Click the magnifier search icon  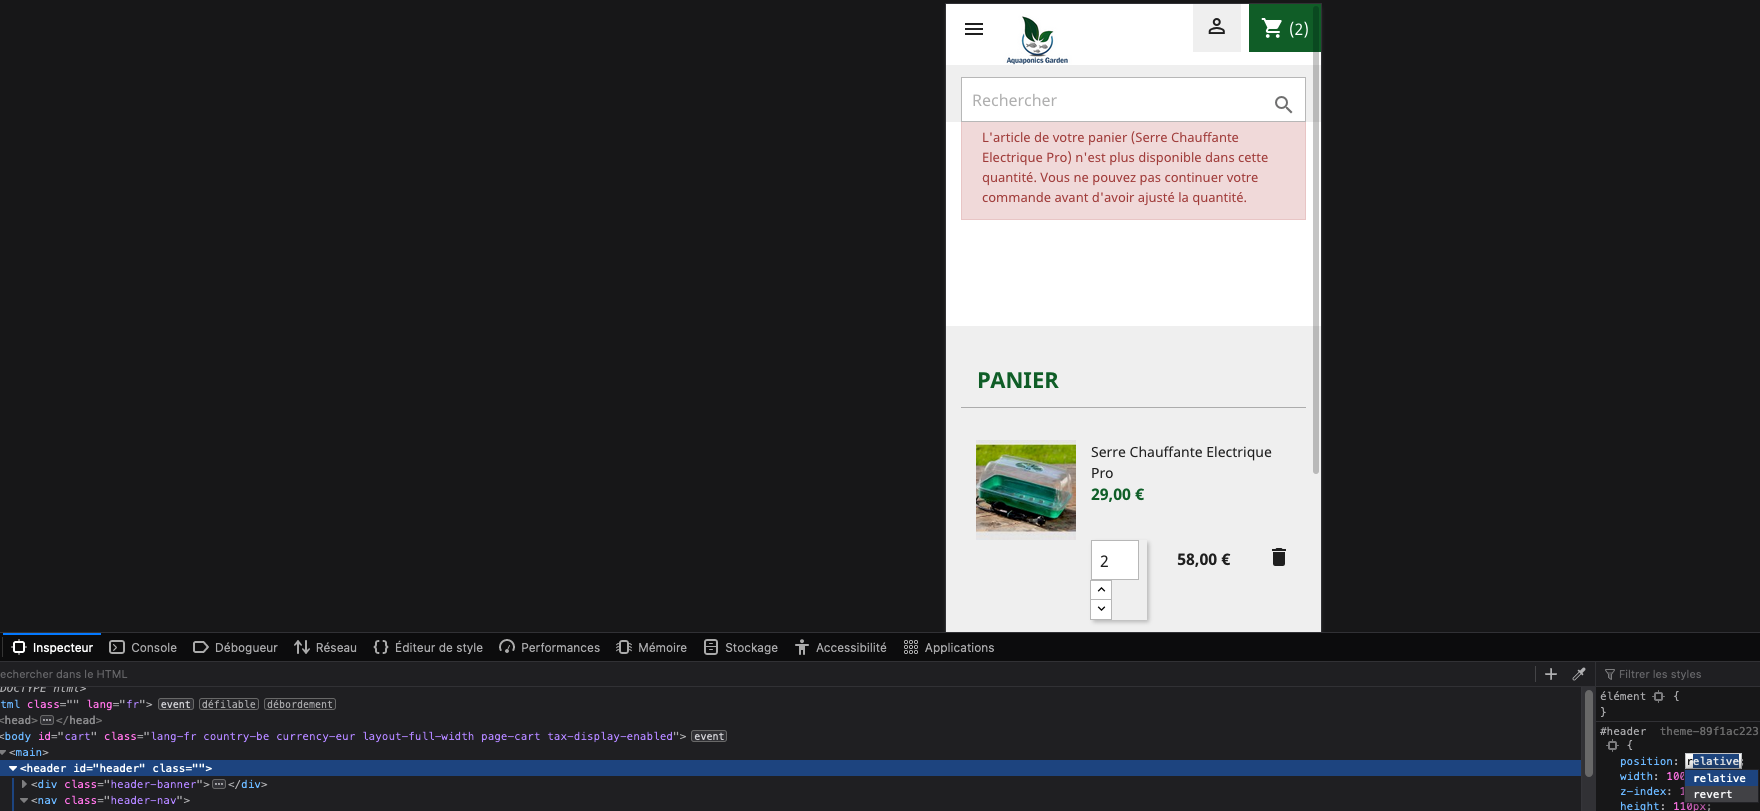pyautogui.click(x=1283, y=103)
